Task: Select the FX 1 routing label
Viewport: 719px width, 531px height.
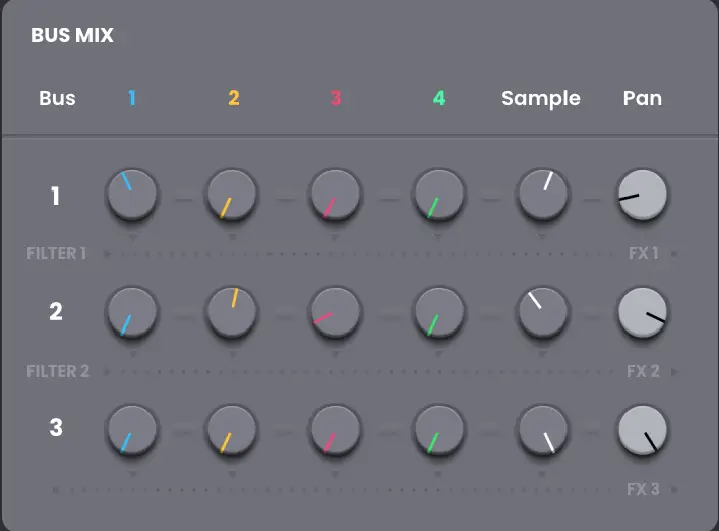Action: click(x=643, y=253)
